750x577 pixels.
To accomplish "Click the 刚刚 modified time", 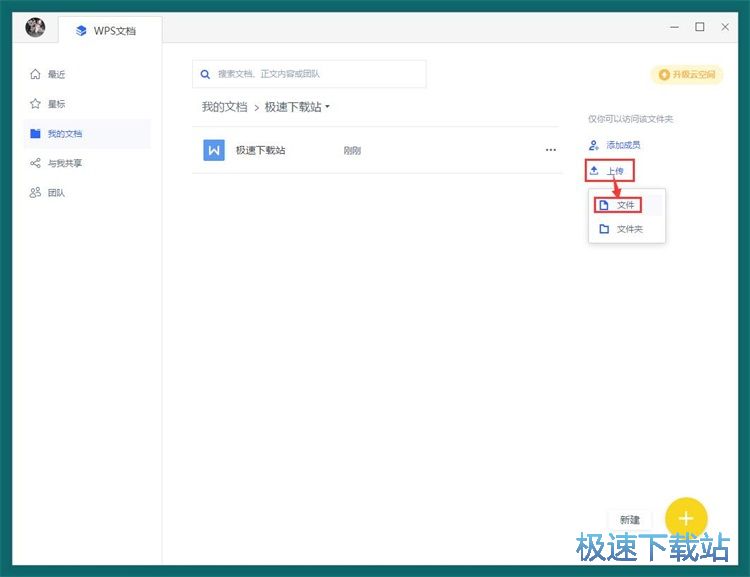I will tap(352, 151).
